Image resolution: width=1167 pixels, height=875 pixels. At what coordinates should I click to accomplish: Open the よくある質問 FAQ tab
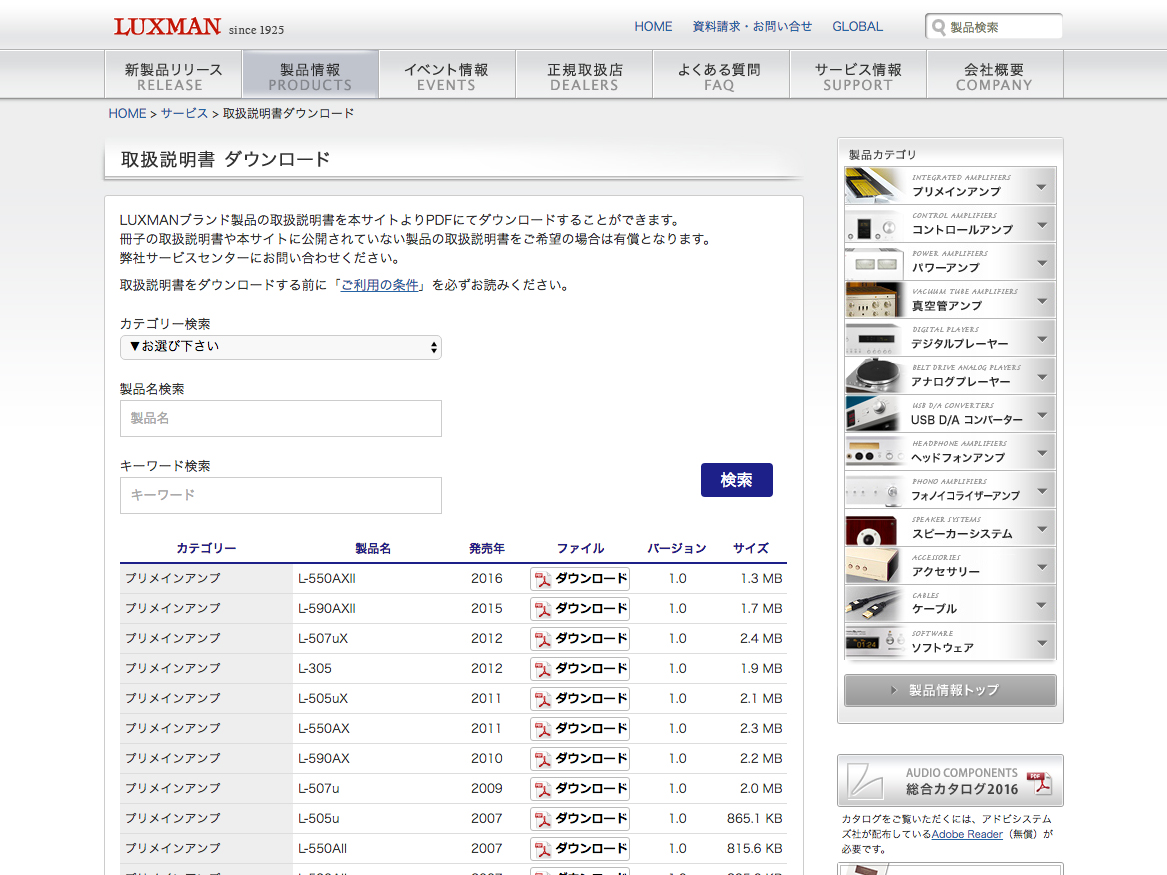(x=719, y=76)
